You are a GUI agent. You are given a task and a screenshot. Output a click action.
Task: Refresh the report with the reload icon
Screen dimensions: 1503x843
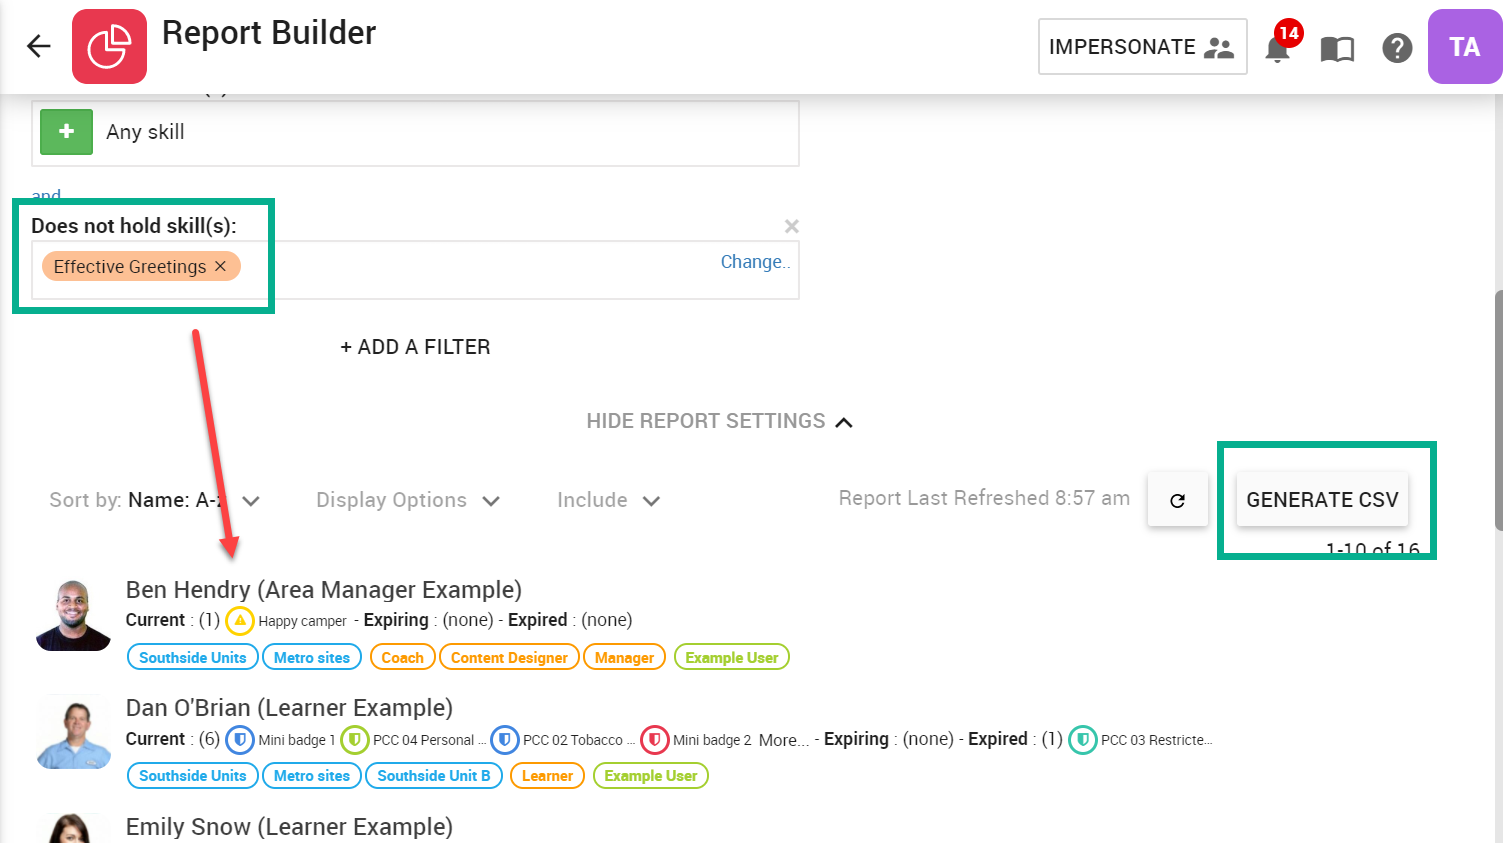click(1177, 500)
